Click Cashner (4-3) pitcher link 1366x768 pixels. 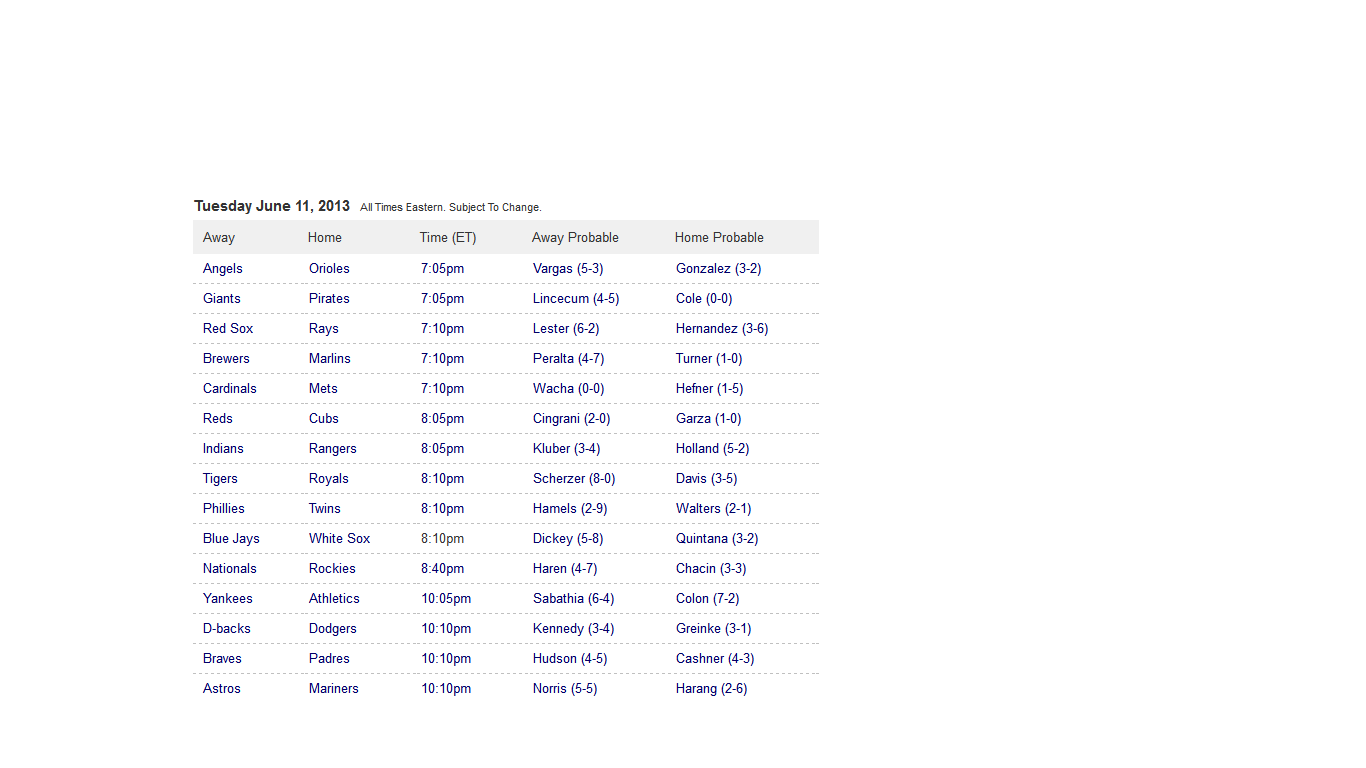715,658
